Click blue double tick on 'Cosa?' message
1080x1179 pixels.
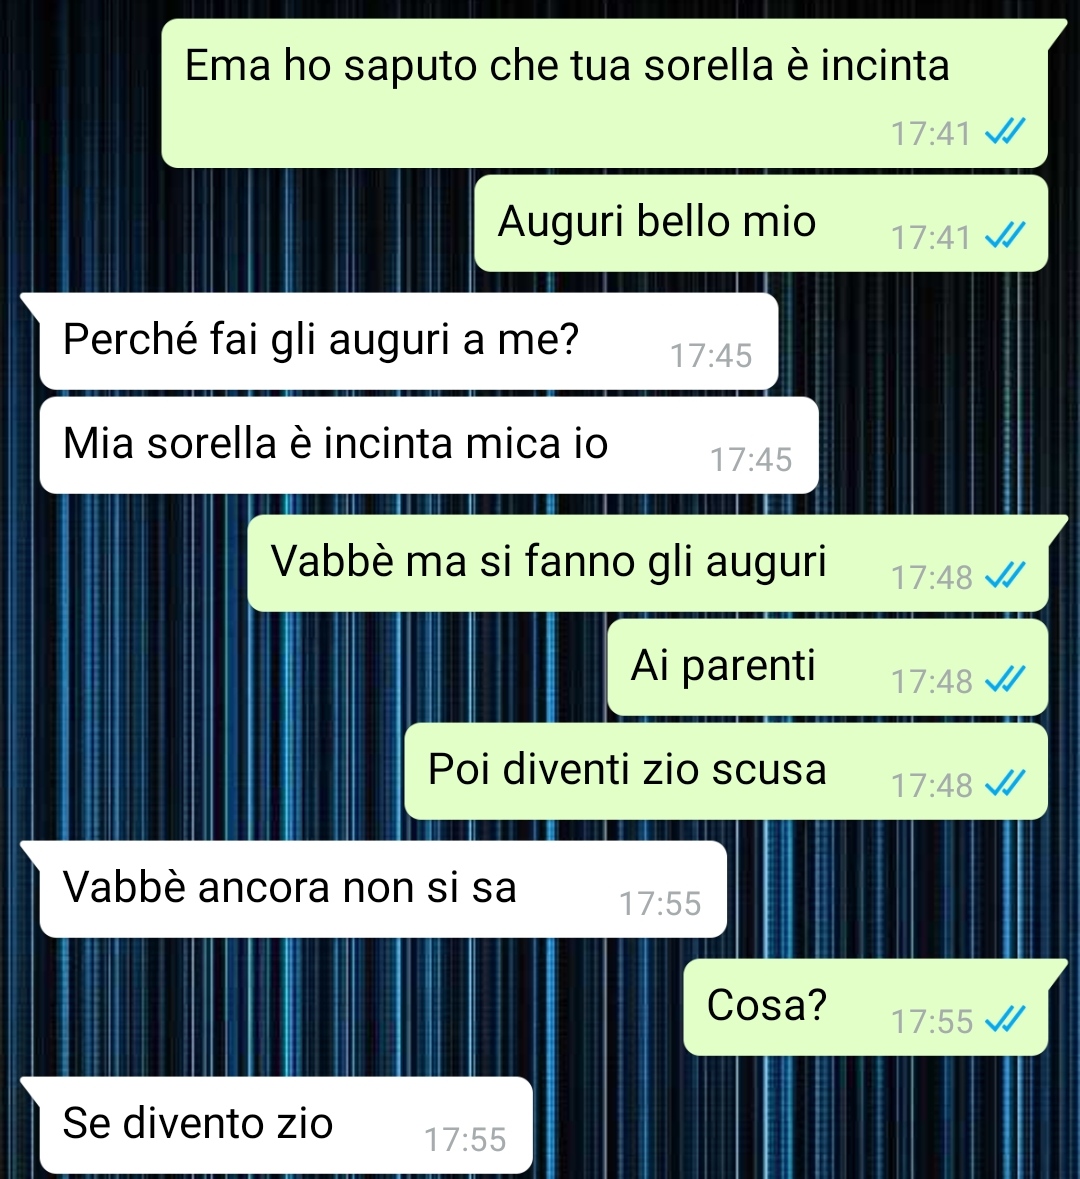[x=1005, y=1020]
